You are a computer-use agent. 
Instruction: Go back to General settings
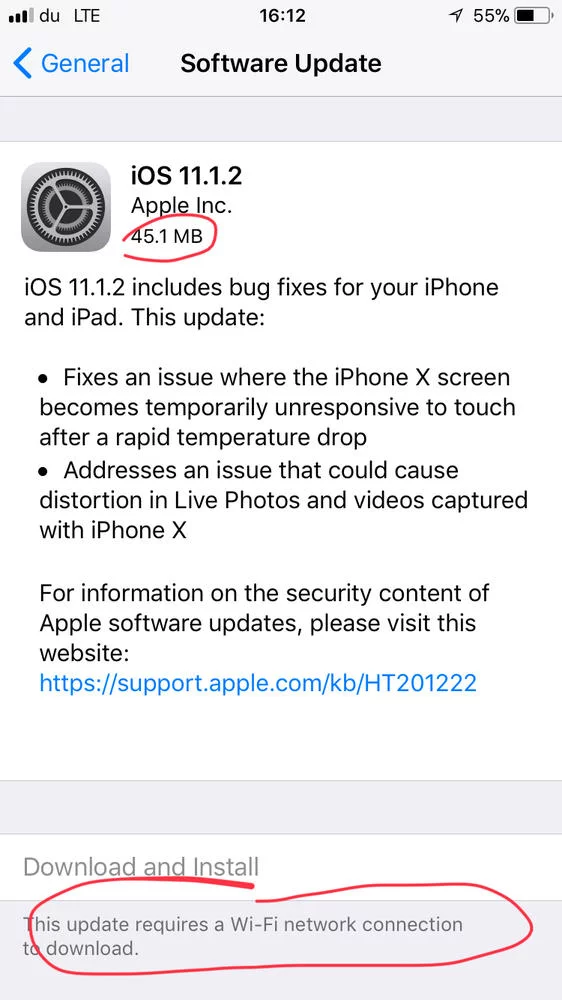[71, 64]
